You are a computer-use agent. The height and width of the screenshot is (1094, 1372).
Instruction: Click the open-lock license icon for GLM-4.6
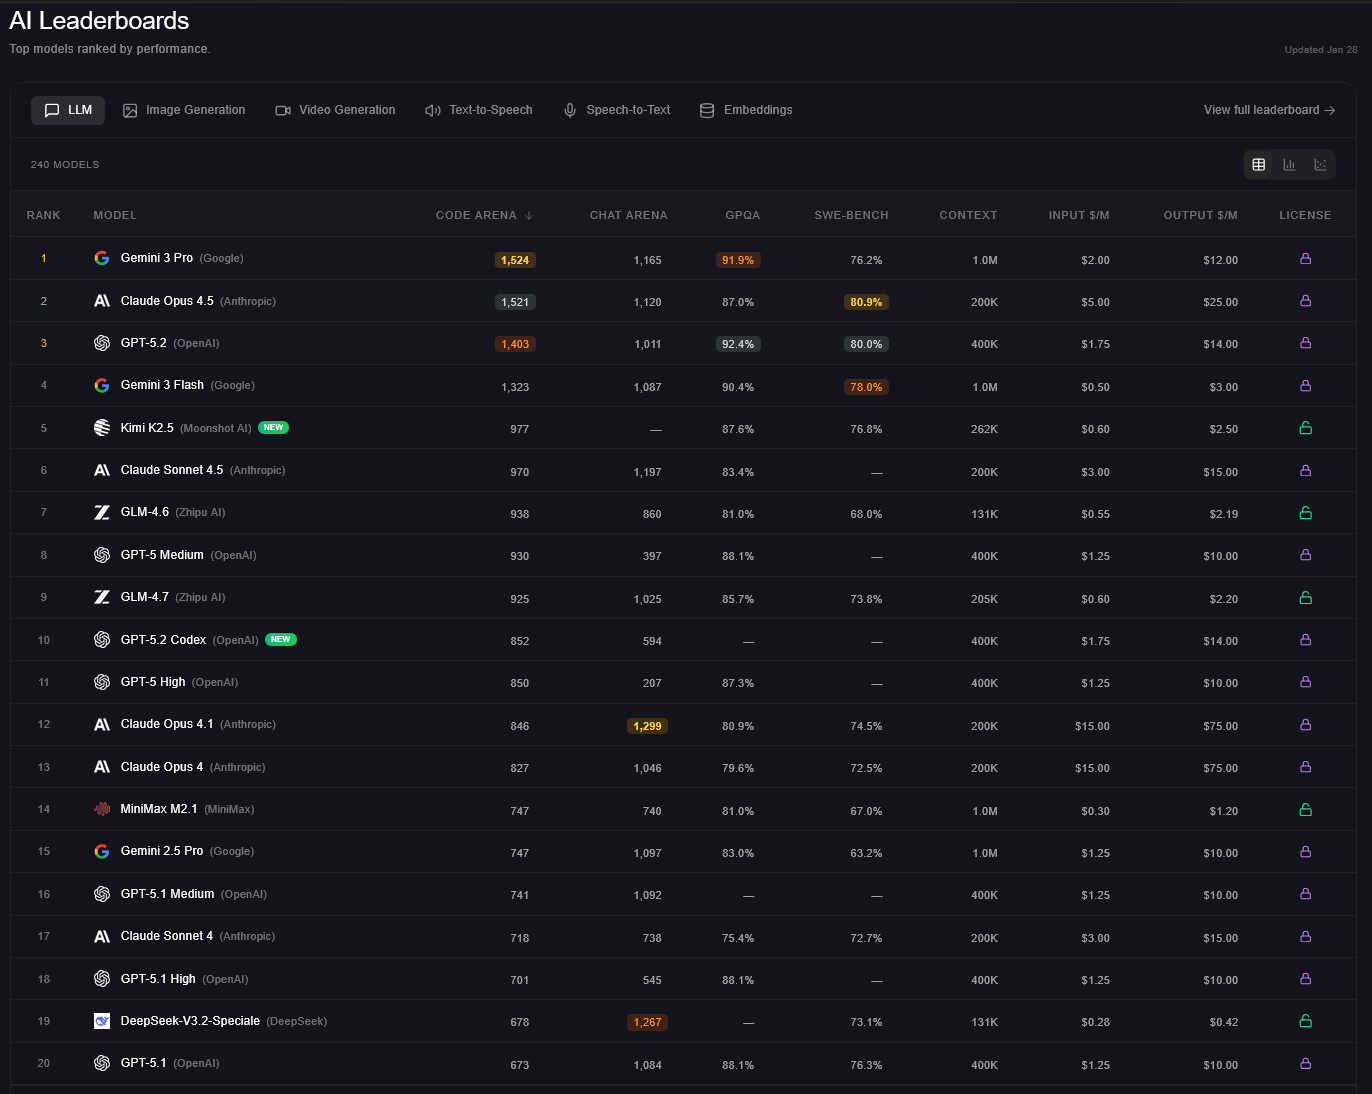tap(1305, 513)
